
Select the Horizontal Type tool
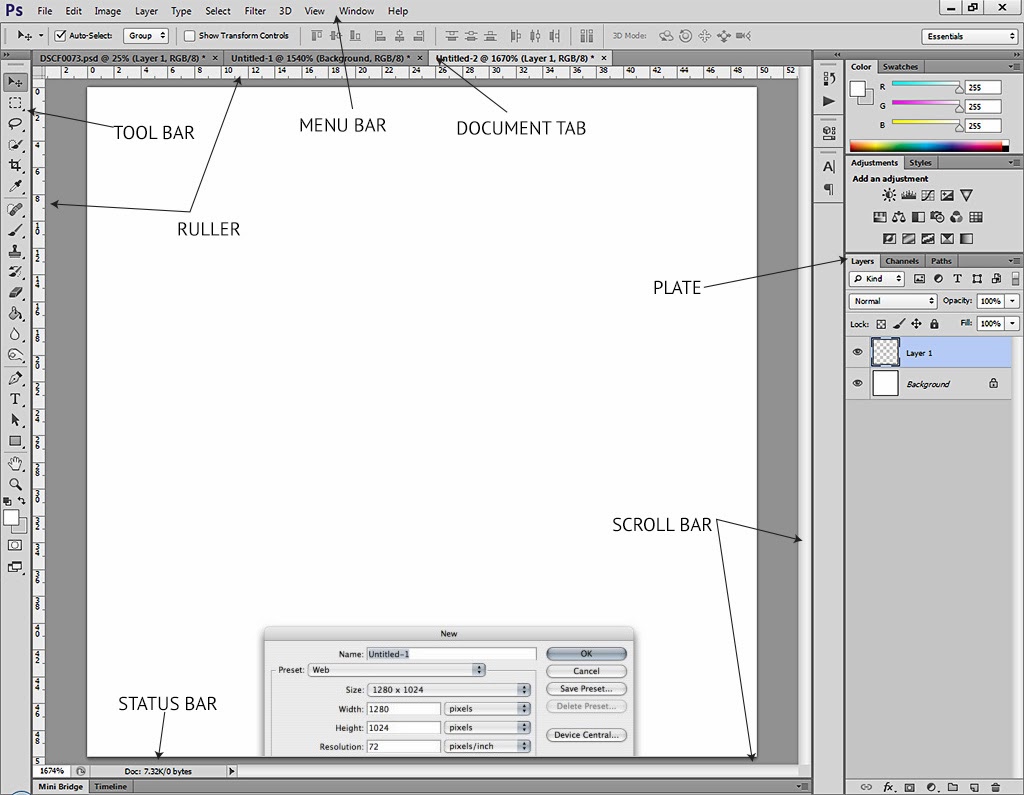point(16,398)
